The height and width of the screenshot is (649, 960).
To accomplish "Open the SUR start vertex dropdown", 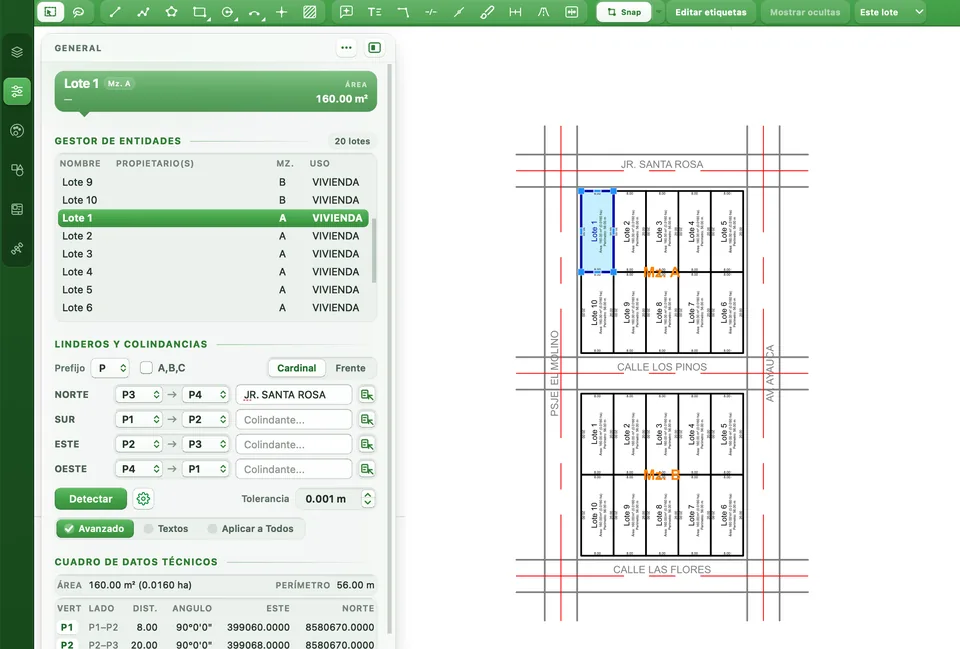I will (x=139, y=419).
